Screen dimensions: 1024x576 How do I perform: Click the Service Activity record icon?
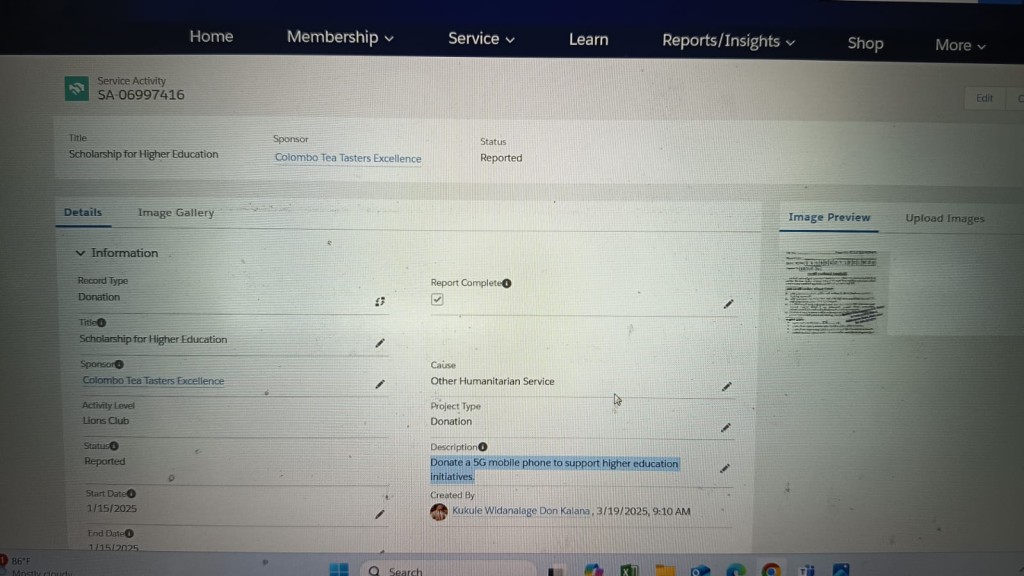pyautogui.click(x=76, y=88)
